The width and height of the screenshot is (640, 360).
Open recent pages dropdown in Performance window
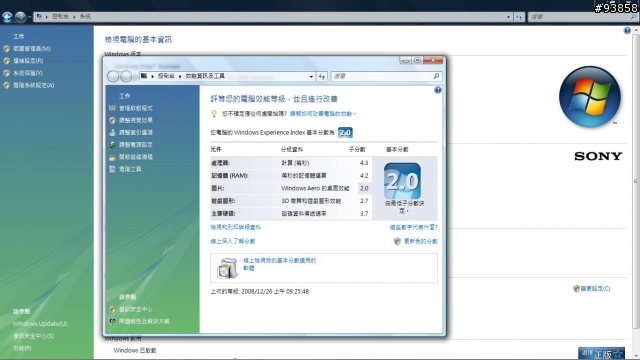coord(135,76)
